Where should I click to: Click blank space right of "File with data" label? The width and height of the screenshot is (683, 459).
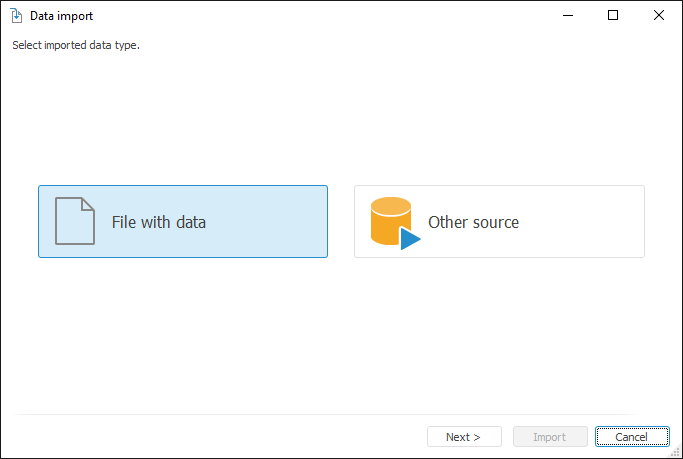point(270,222)
